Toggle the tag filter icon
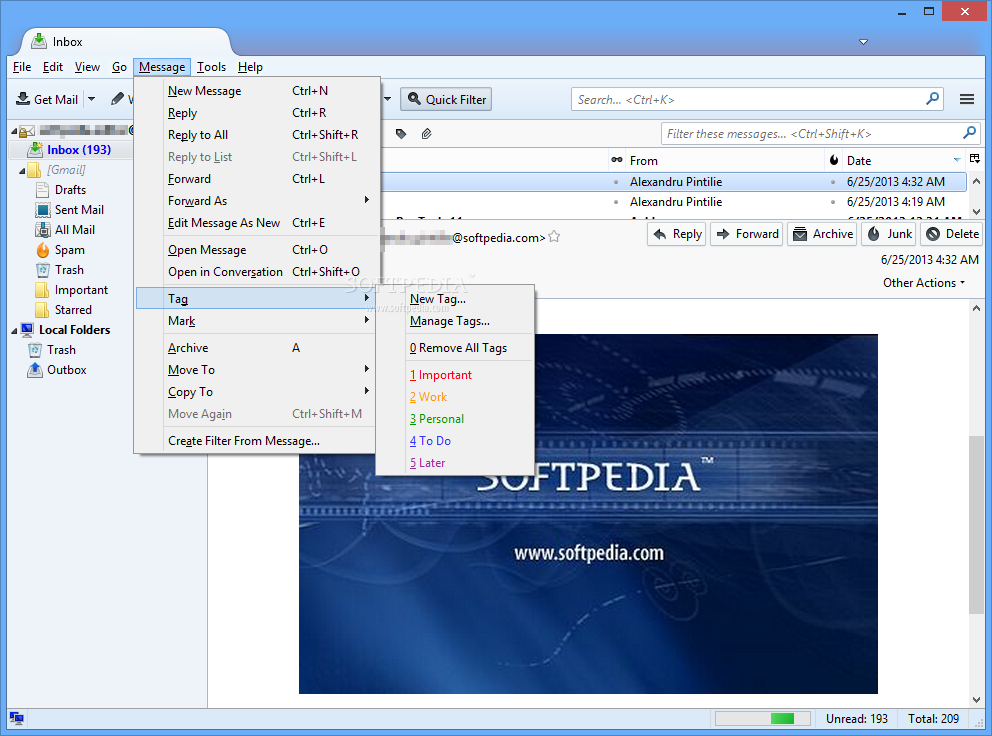The height and width of the screenshot is (736, 992). (x=400, y=134)
